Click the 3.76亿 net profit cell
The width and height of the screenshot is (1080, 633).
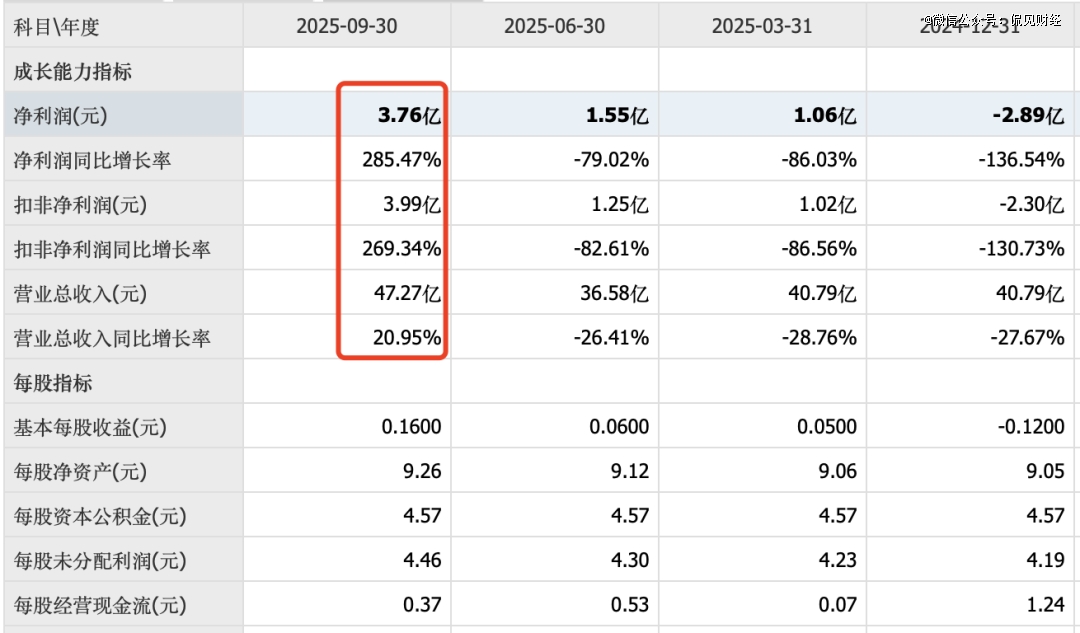(408, 116)
